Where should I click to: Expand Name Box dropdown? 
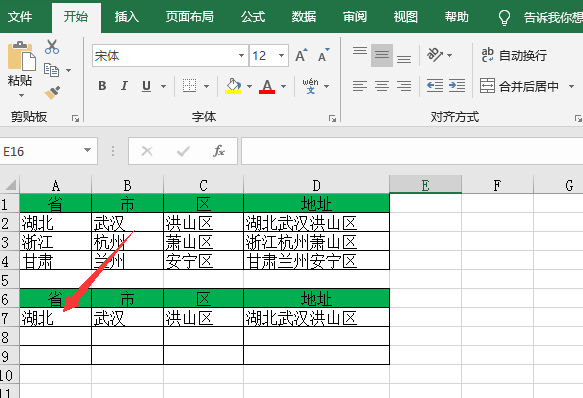[x=87, y=150]
